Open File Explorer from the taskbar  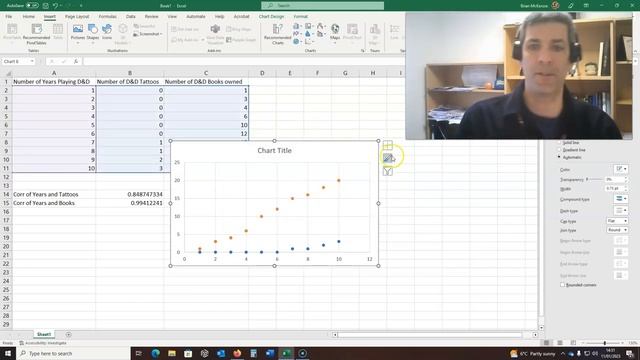pyautogui.click(x=172, y=353)
